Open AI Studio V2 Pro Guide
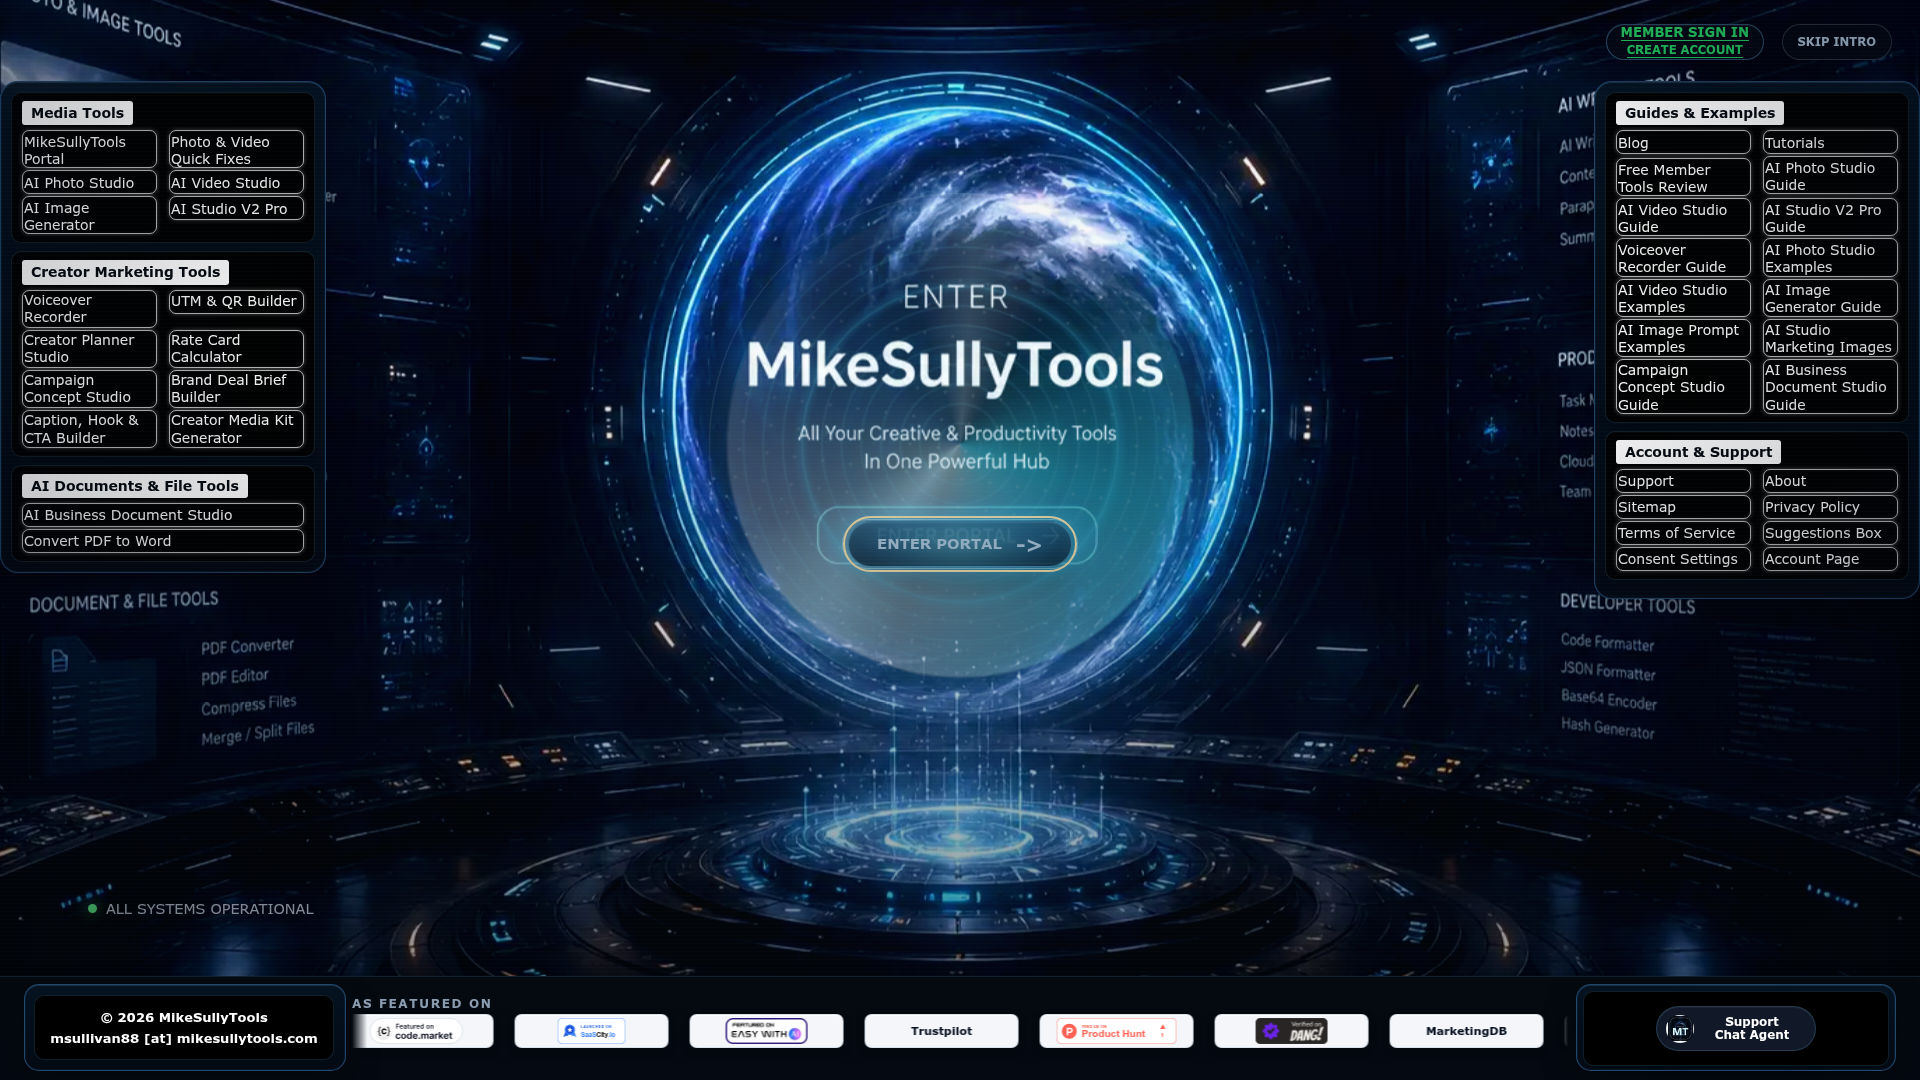This screenshot has height=1080, width=1920. 1830,218
